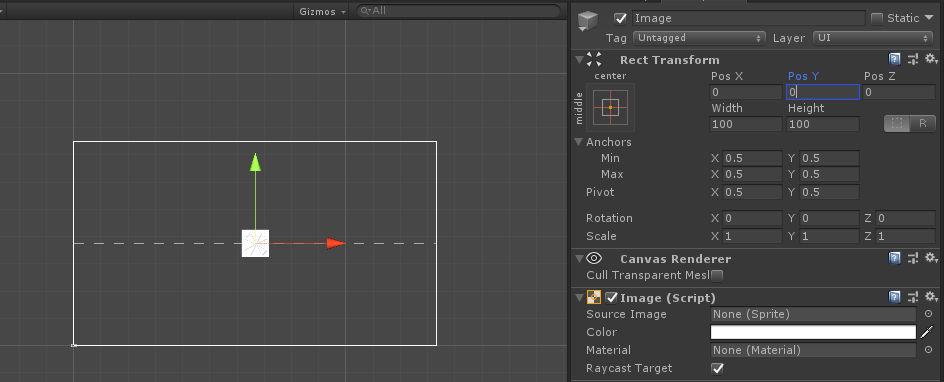Click the Pos Z field

[899, 92]
